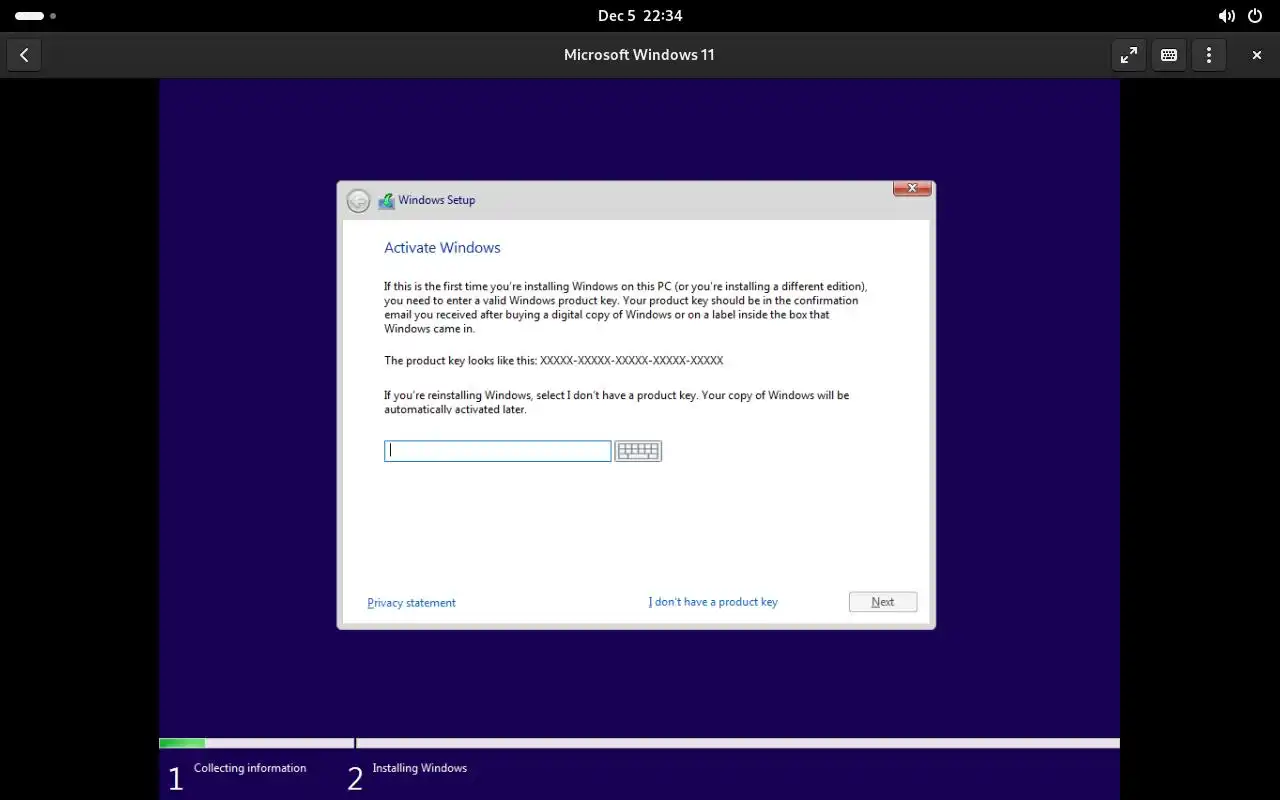Click the Activate Windows heading
This screenshot has height=800, width=1280.
[442, 248]
